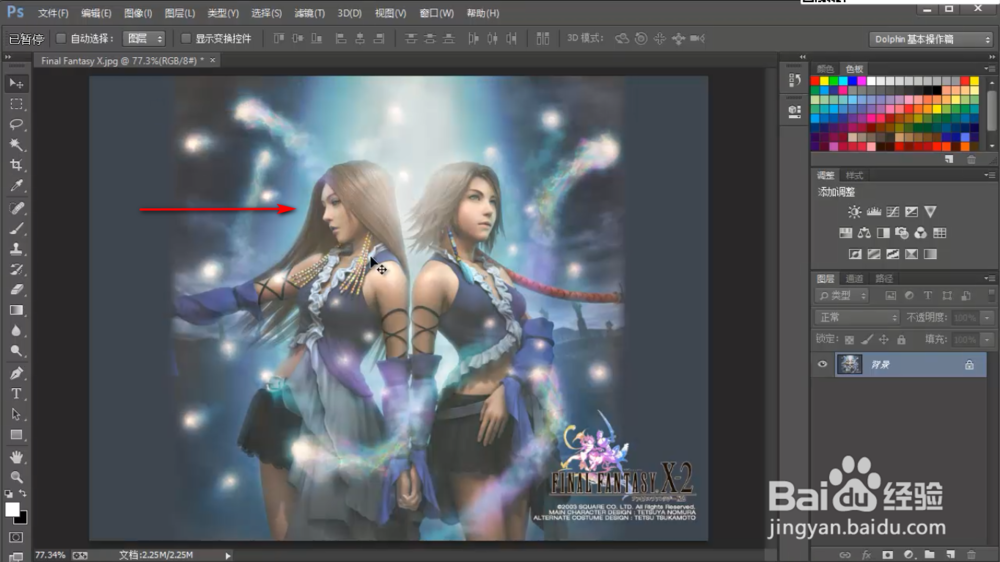Add a Color Balance adjustment
1000x562 pixels.
coord(864,233)
